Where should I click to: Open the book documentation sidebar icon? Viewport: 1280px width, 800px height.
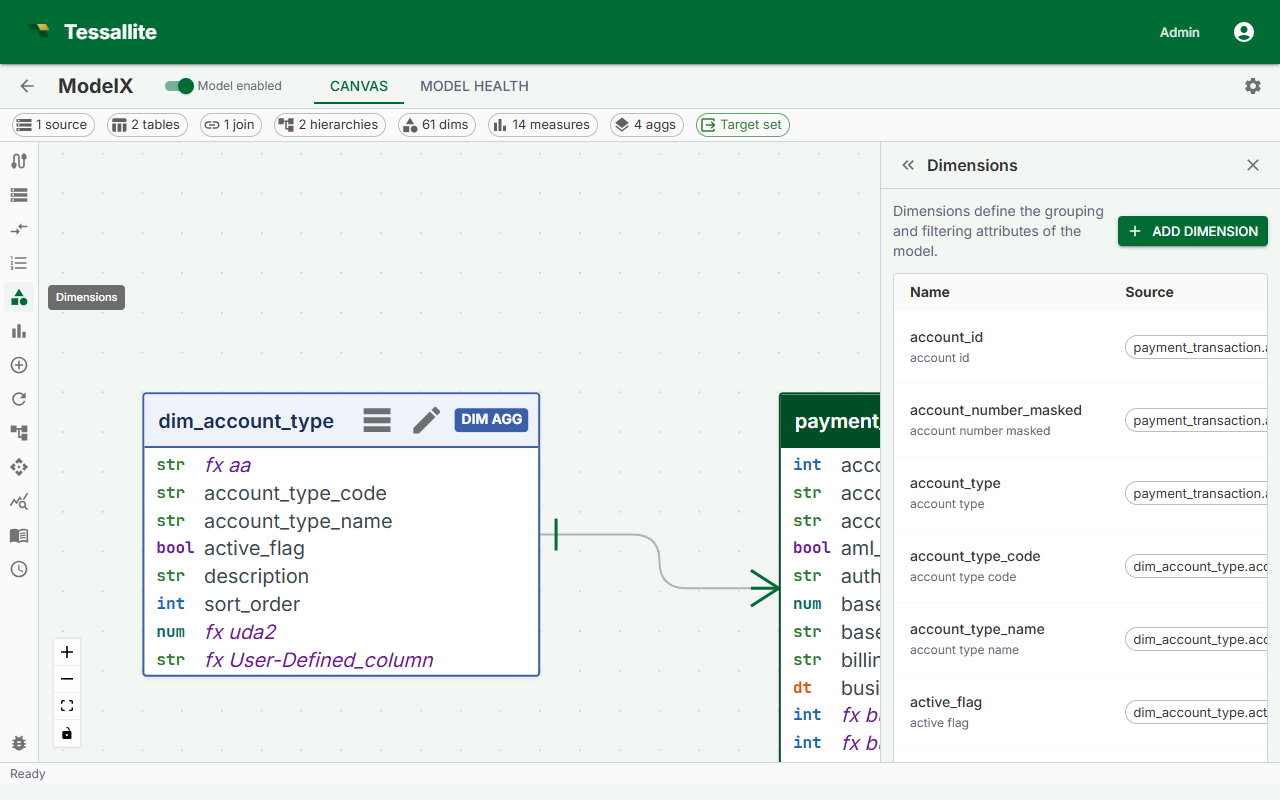point(19,535)
